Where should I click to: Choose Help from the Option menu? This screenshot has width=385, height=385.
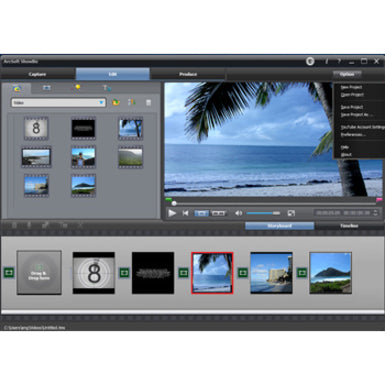pos(345,147)
